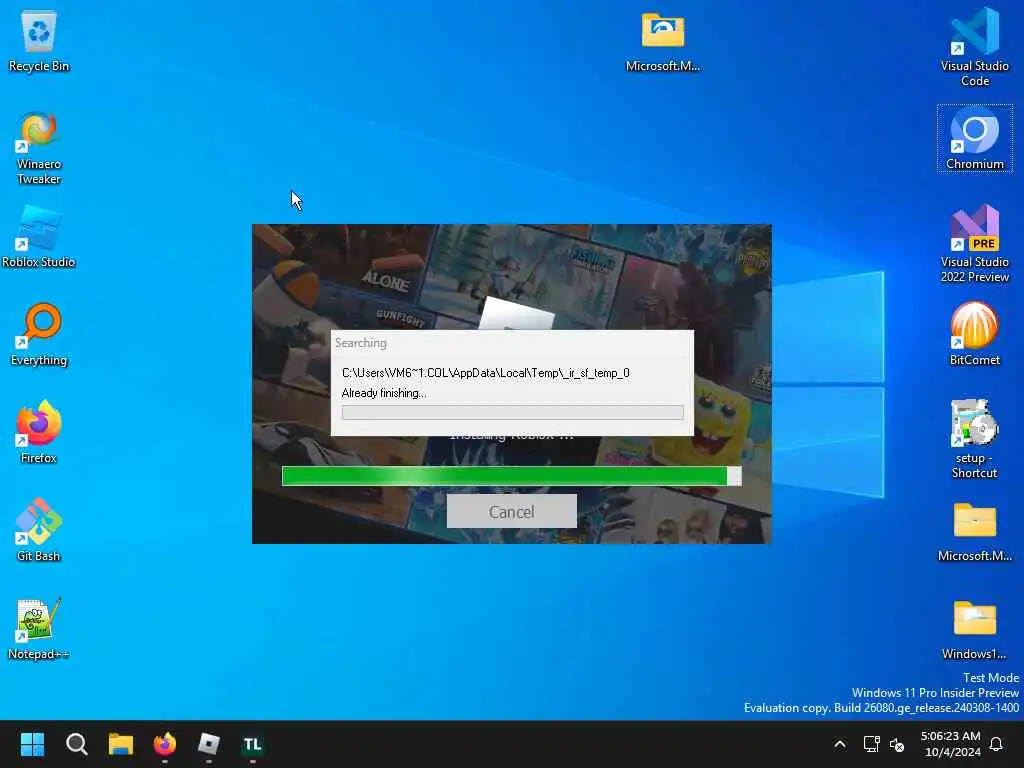Open taskbar Search
The width and height of the screenshot is (1024, 768).
76,744
